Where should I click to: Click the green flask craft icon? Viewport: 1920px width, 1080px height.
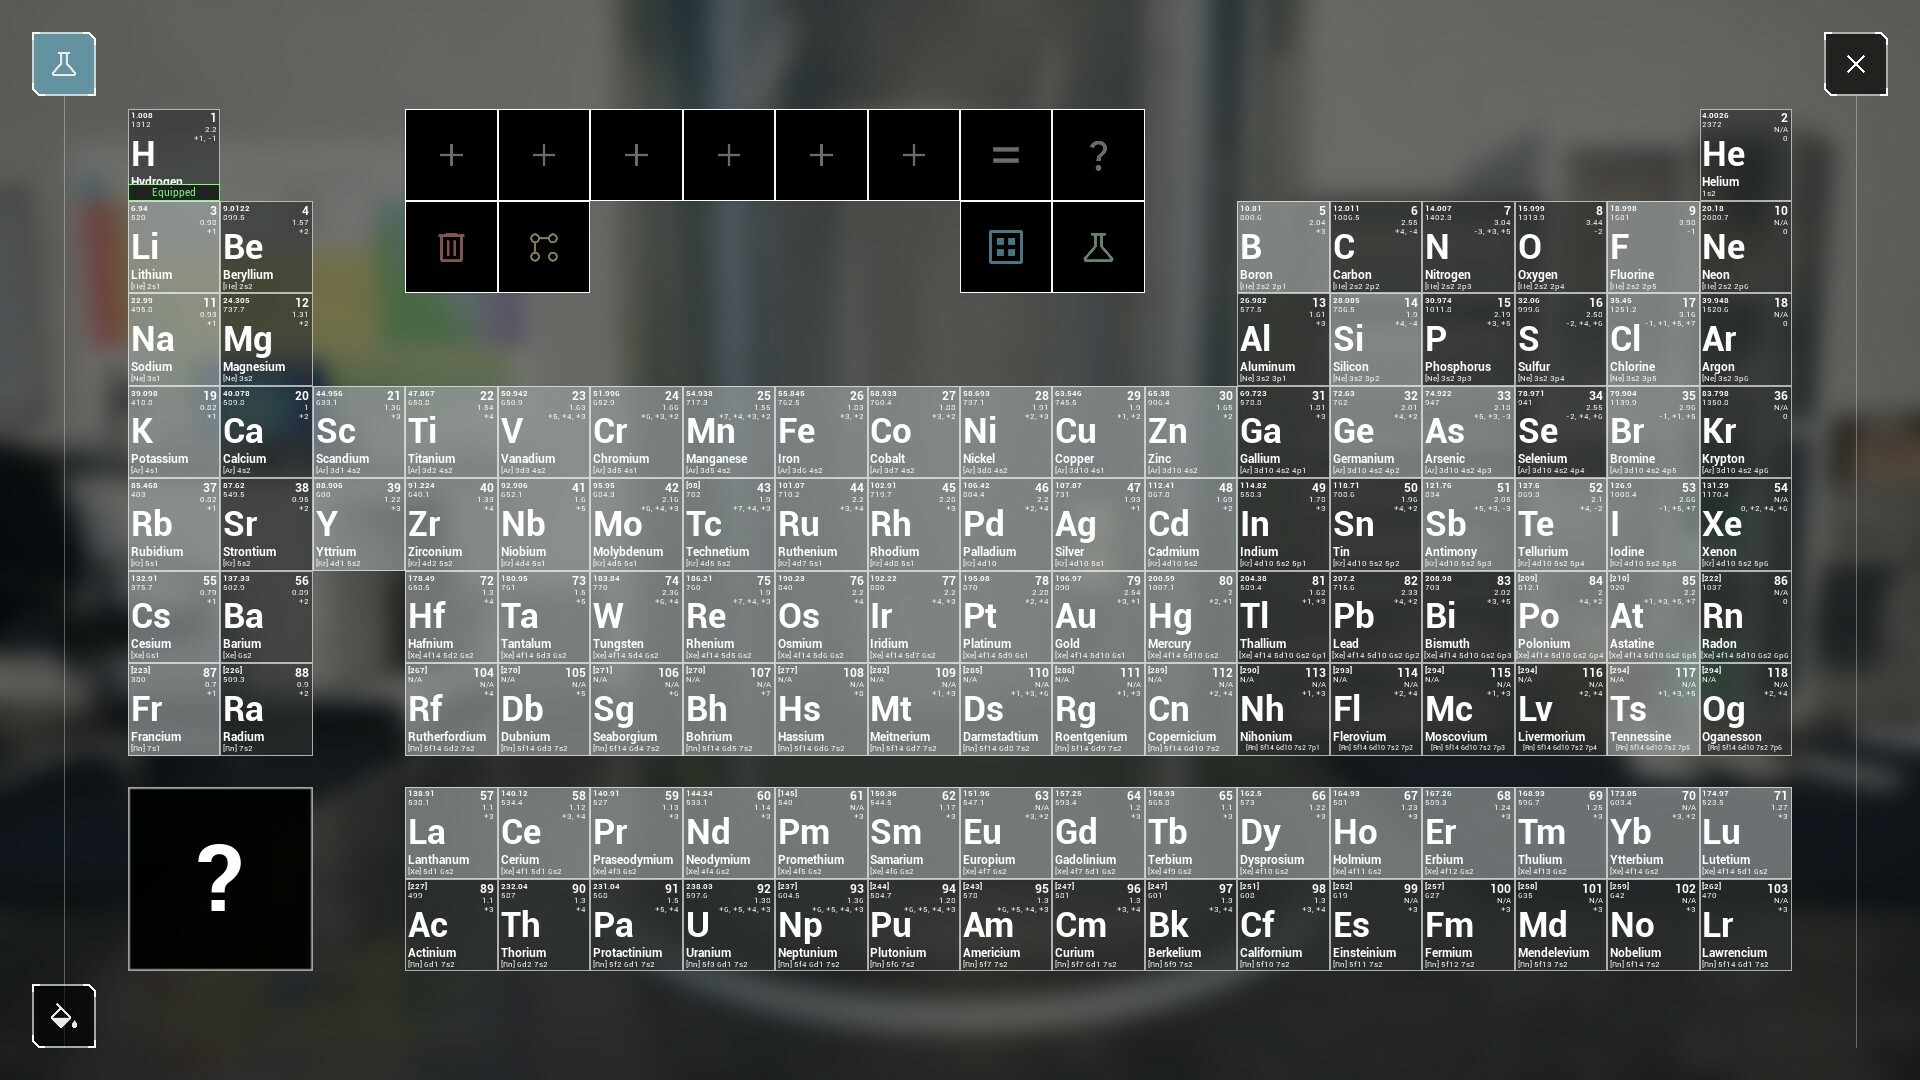pos(1098,247)
